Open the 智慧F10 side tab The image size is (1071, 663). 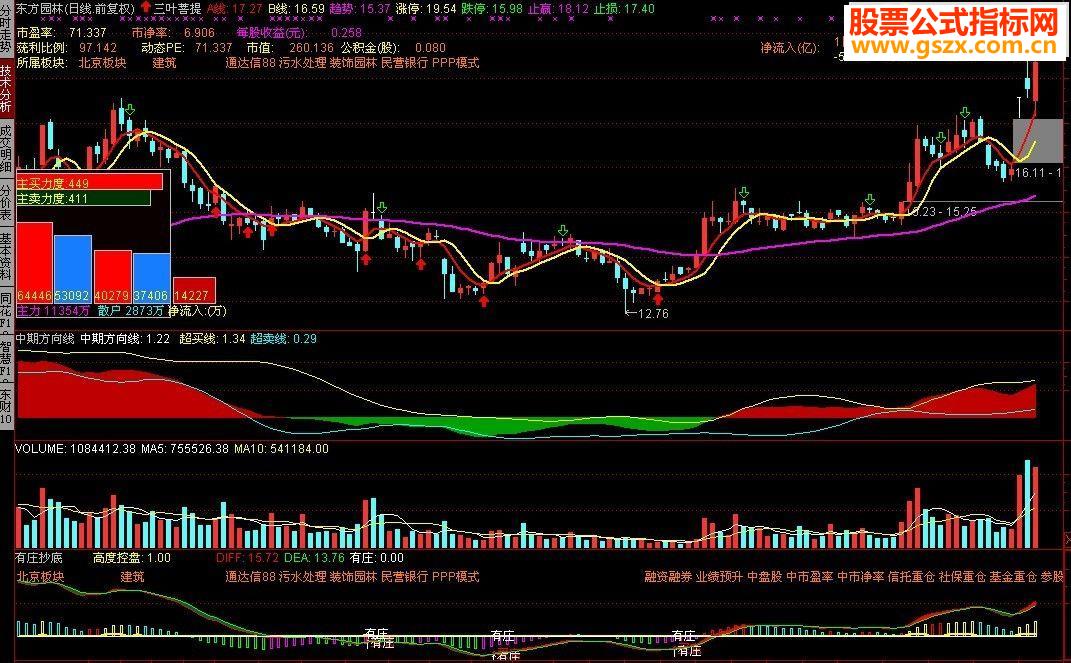click(5, 359)
